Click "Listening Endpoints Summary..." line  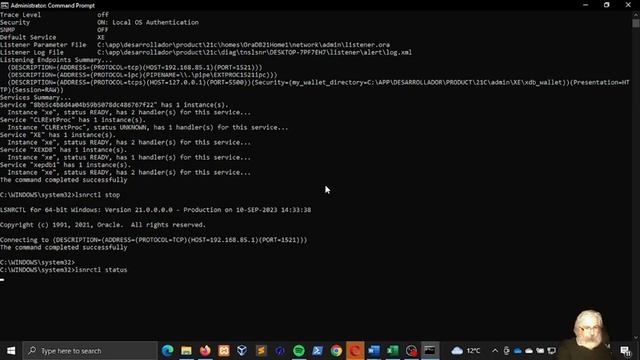pyautogui.click(x=56, y=60)
